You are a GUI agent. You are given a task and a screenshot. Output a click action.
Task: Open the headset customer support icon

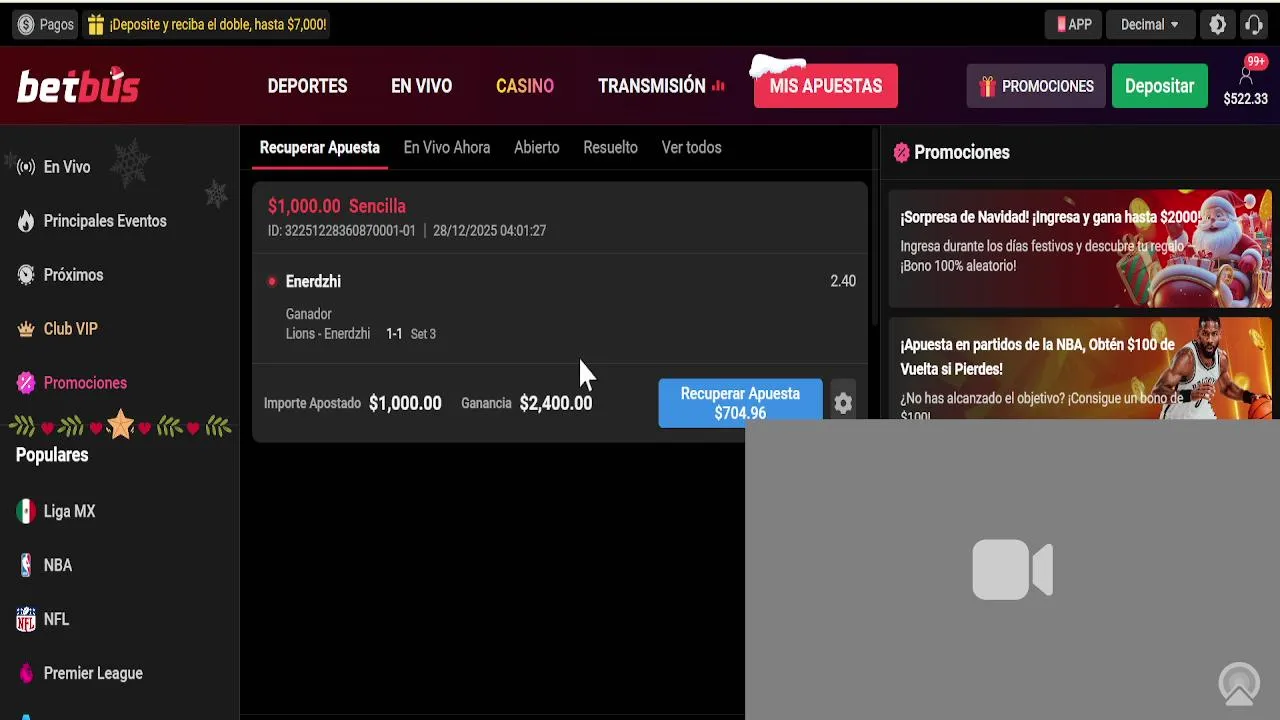(x=1253, y=24)
